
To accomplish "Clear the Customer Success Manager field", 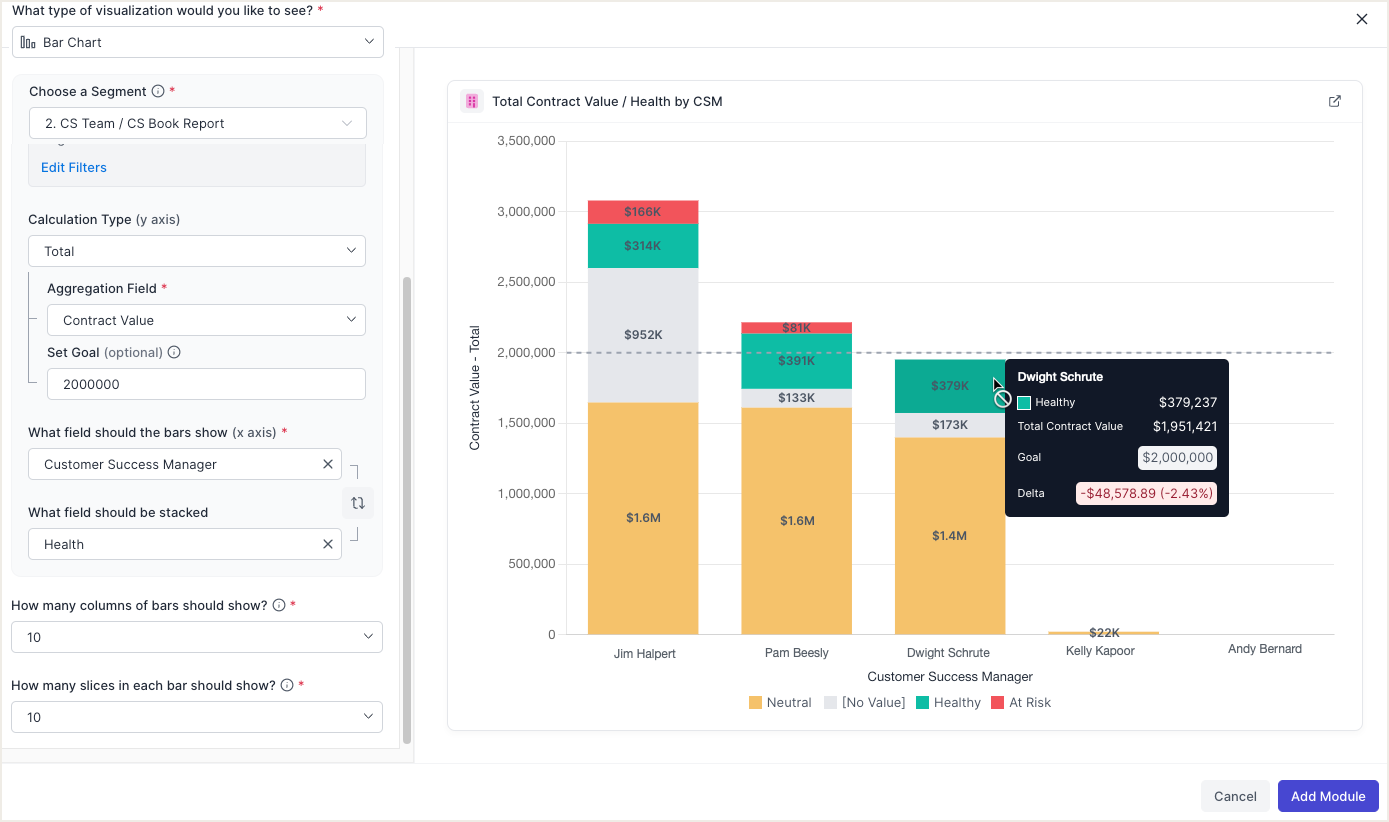I will pyautogui.click(x=328, y=464).
